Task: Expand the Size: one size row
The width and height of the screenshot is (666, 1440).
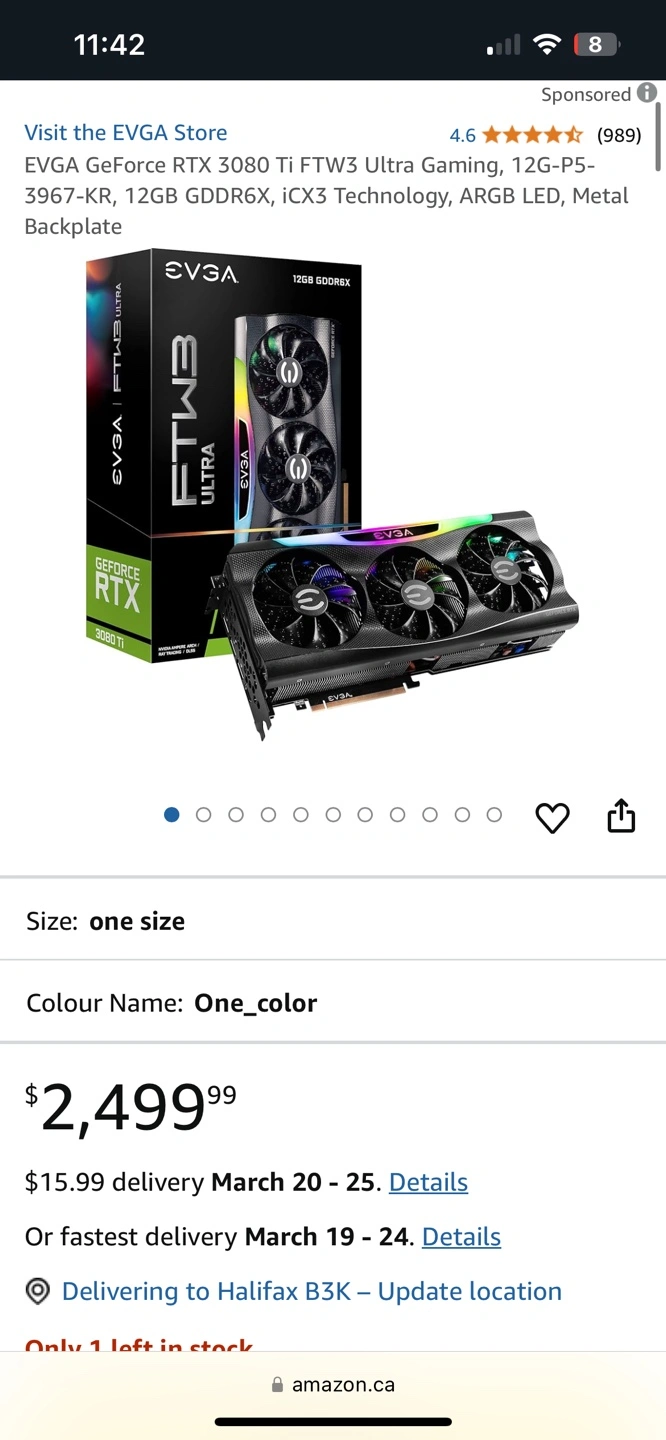Action: [x=333, y=921]
